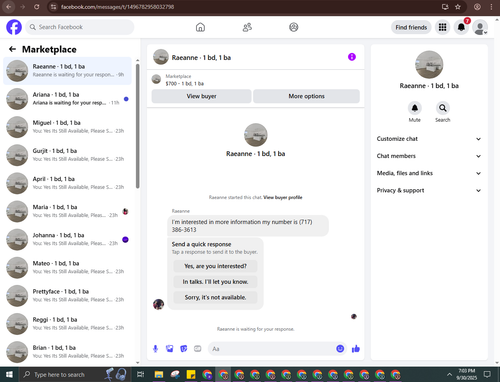Click Raeanne listing thumbnail in right panel
The image size is (500, 382).
click(x=429, y=65)
